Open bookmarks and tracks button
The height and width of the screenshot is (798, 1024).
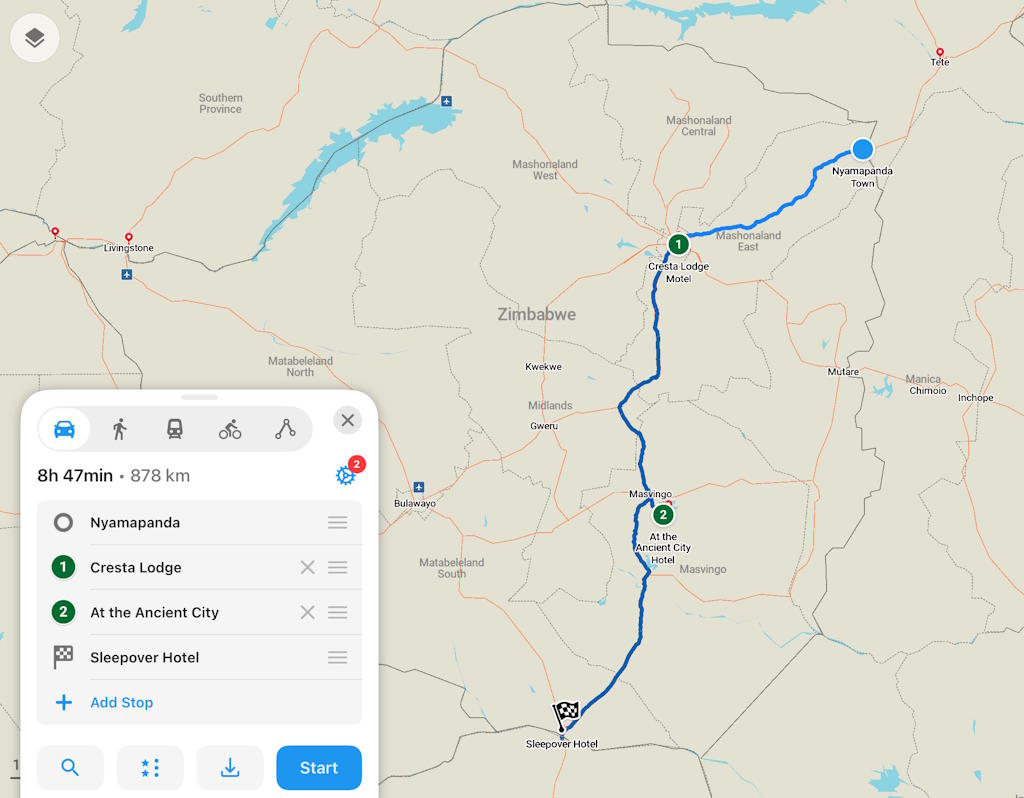(150, 768)
